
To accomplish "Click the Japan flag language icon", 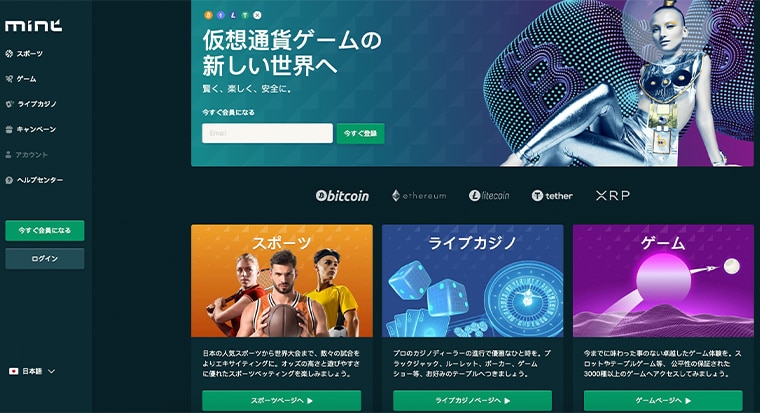I will [14, 371].
